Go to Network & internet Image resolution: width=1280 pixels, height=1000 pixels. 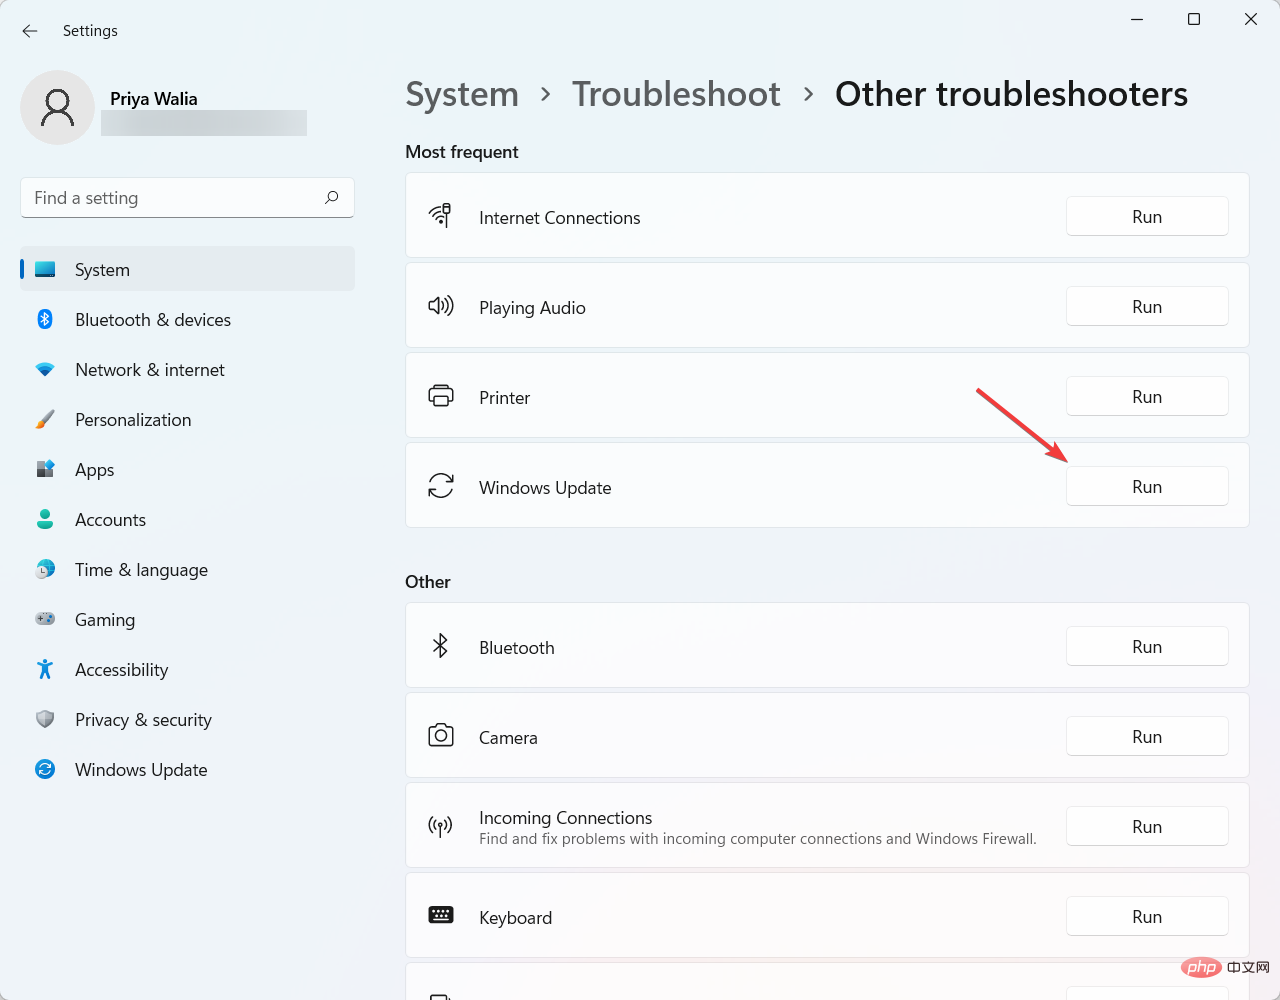tap(188, 369)
